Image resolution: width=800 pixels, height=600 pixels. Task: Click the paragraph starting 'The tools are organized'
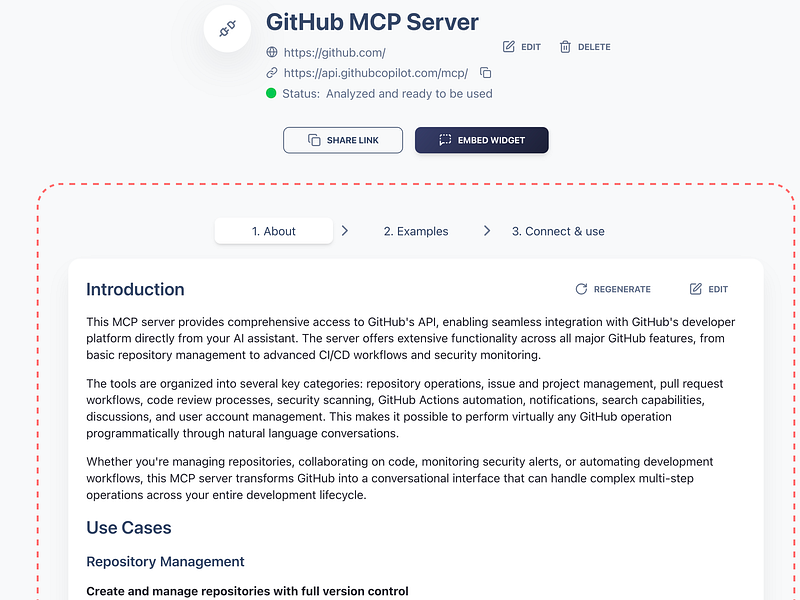pyautogui.click(x=405, y=408)
